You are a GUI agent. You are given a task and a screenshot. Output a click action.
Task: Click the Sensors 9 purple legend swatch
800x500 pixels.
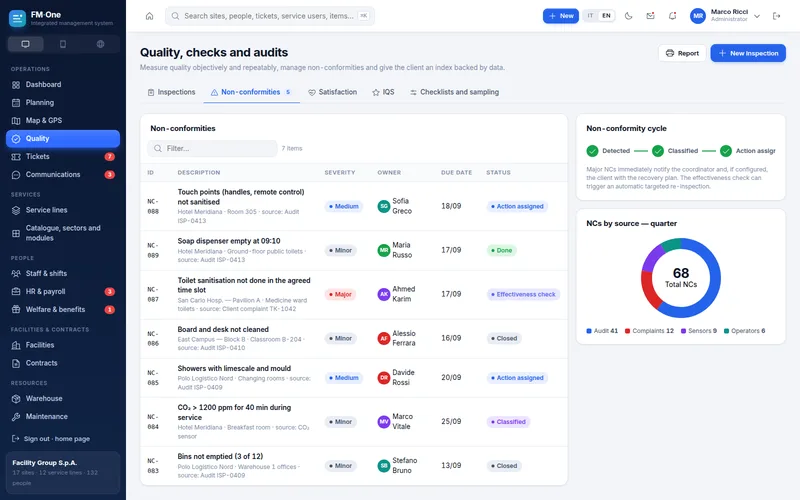[x=683, y=331]
